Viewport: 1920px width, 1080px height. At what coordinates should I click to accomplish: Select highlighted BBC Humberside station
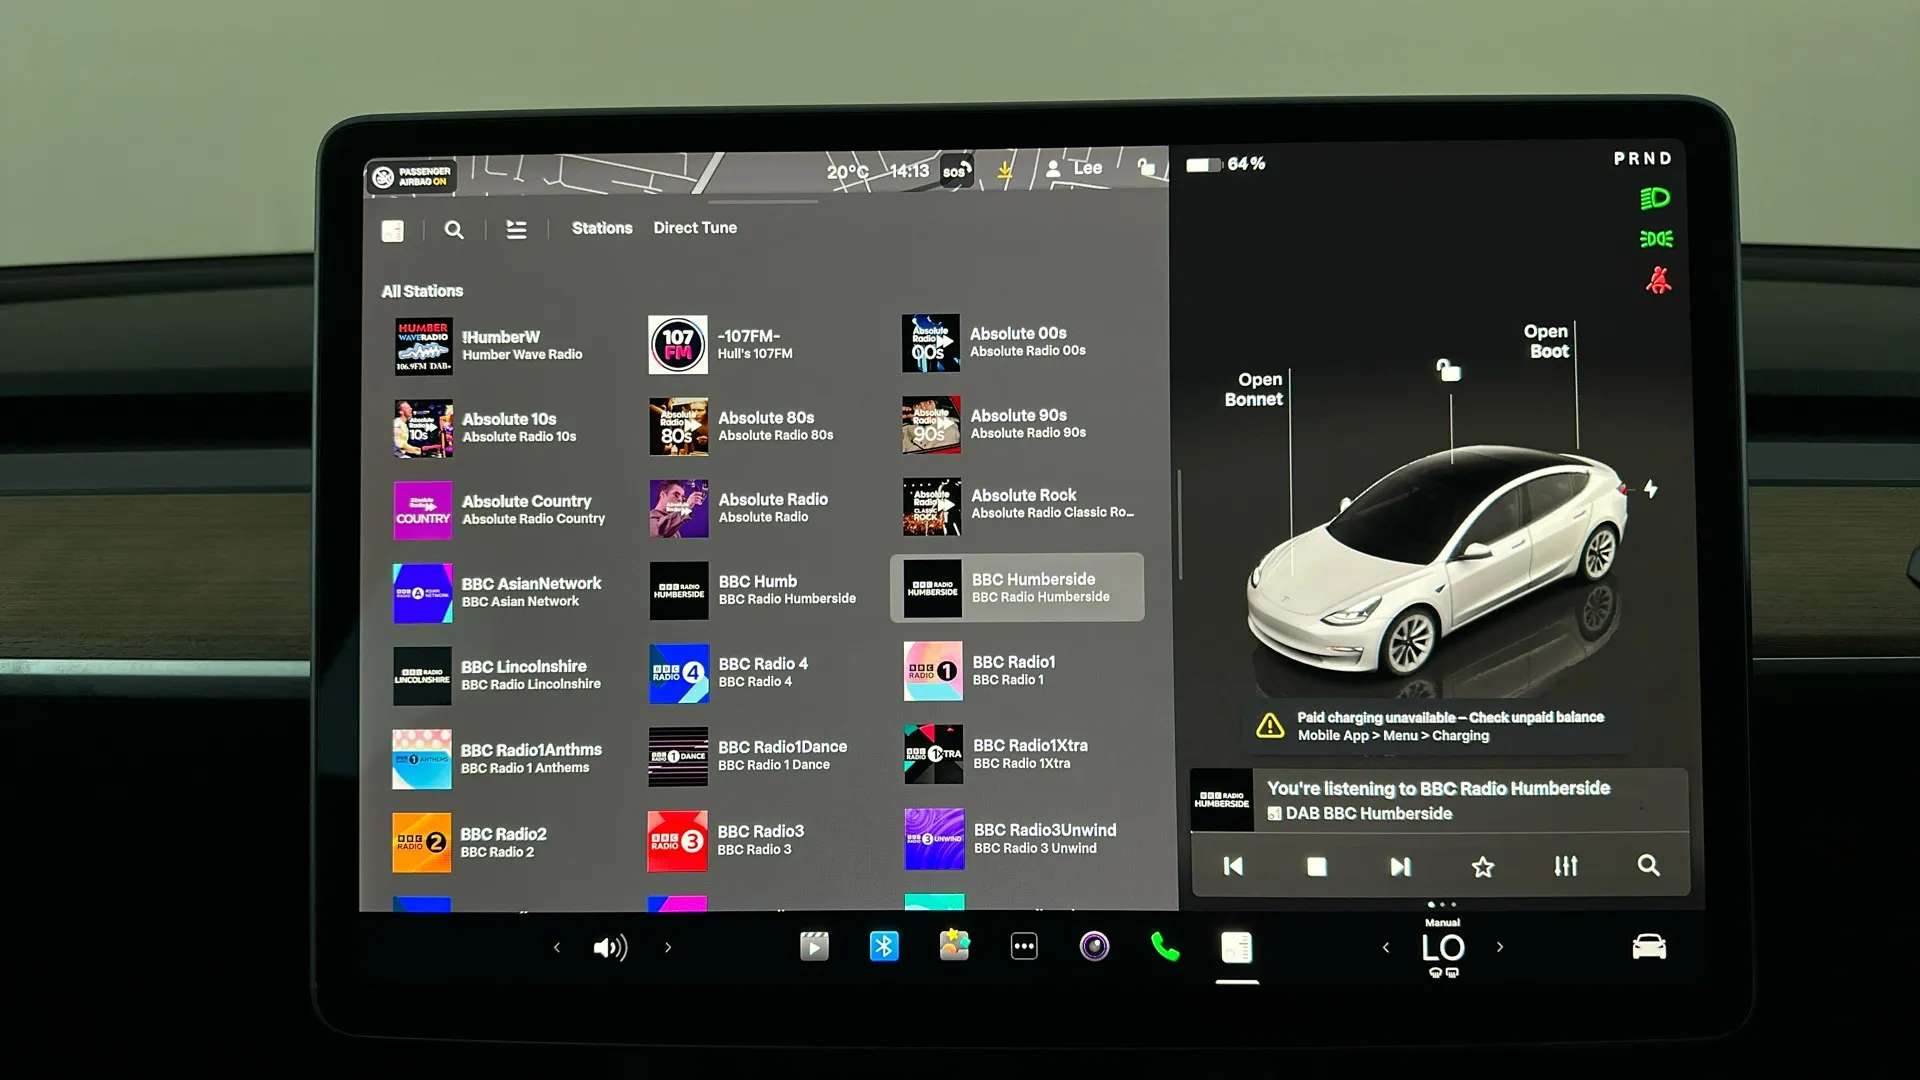click(x=1017, y=588)
